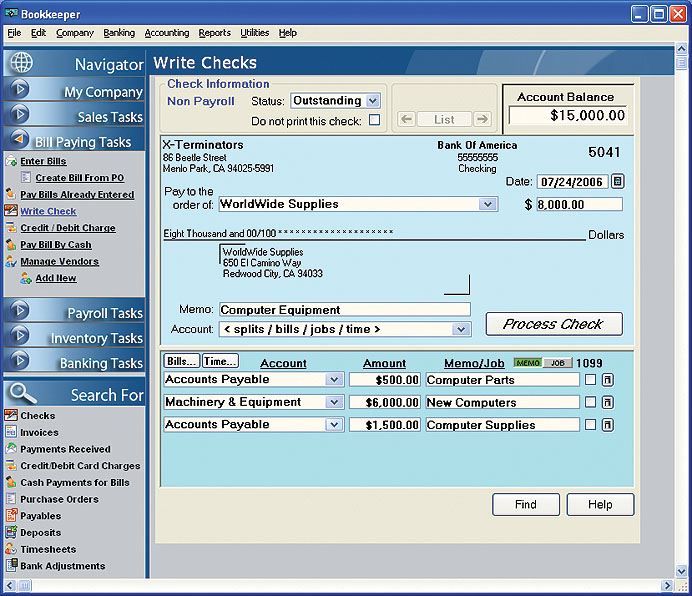The height and width of the screenshot is (596, 692).
Task: Open the Pay to the order of dropdown
Action: coord(487,204)
